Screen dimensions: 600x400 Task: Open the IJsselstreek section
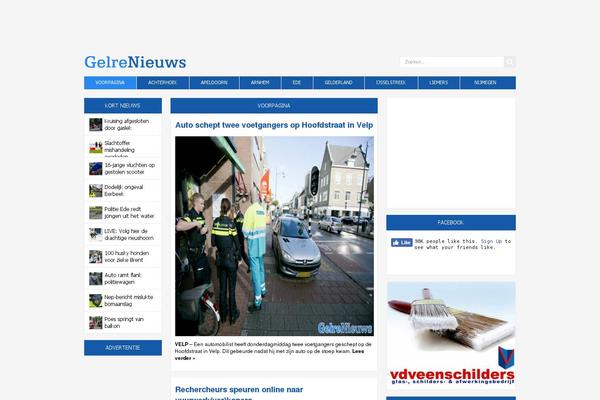(391, 83)
